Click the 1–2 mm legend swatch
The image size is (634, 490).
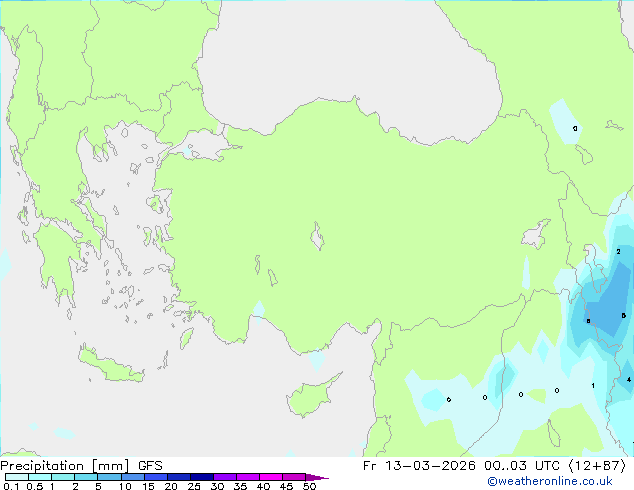(63, 477)
